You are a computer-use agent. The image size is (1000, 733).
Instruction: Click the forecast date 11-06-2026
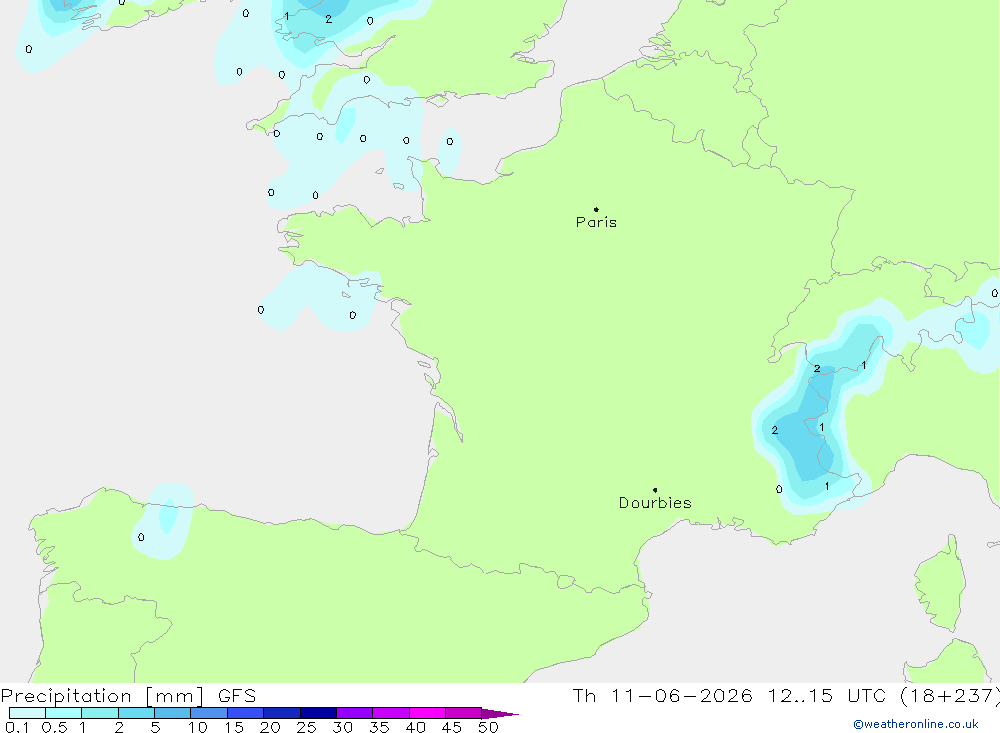tap(681, 695)
